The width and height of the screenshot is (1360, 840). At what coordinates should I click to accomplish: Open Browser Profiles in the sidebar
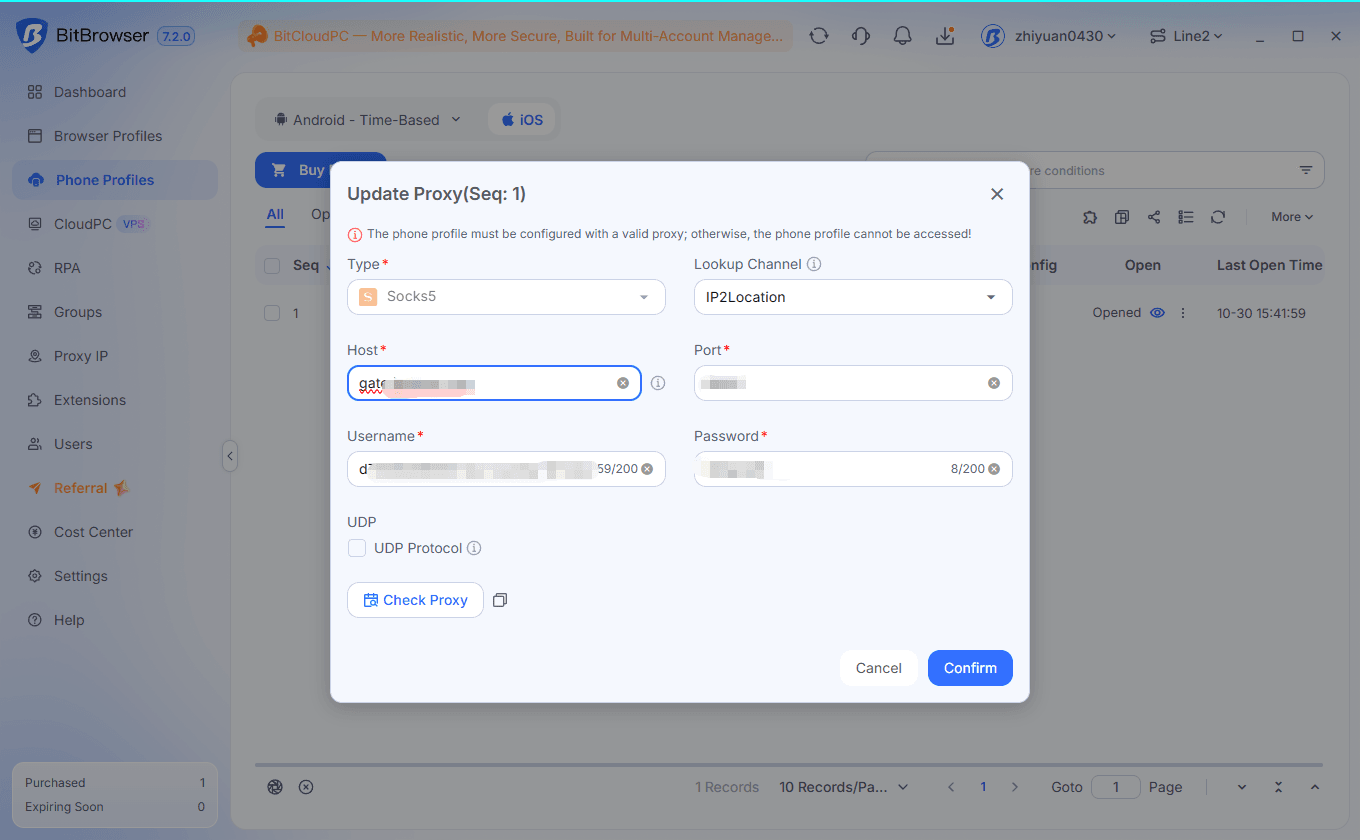pos(114,136)
